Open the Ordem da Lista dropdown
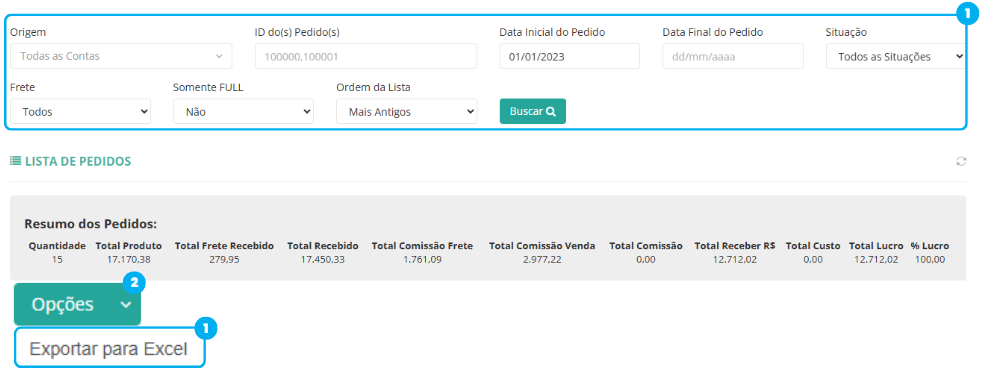 (406, 111)
